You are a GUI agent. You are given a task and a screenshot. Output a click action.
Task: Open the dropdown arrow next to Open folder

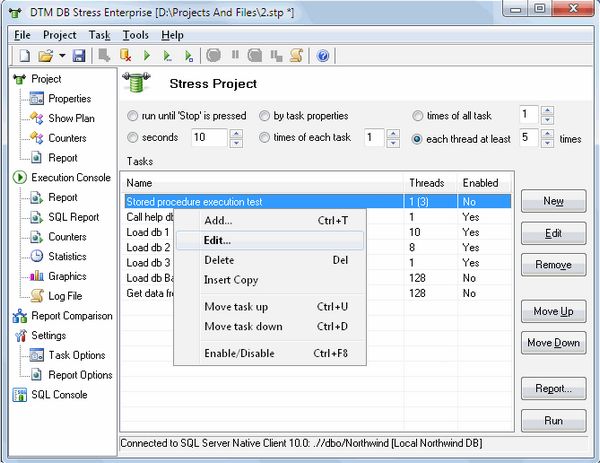click(x=62, y=56)
